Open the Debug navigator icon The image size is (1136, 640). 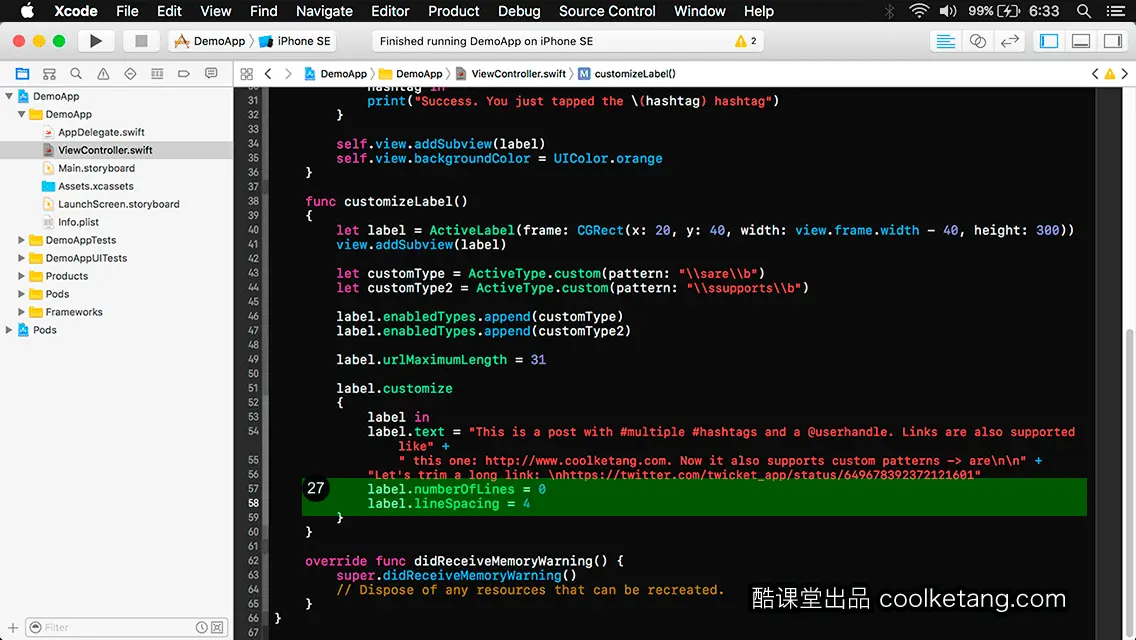tap(156, 73)
